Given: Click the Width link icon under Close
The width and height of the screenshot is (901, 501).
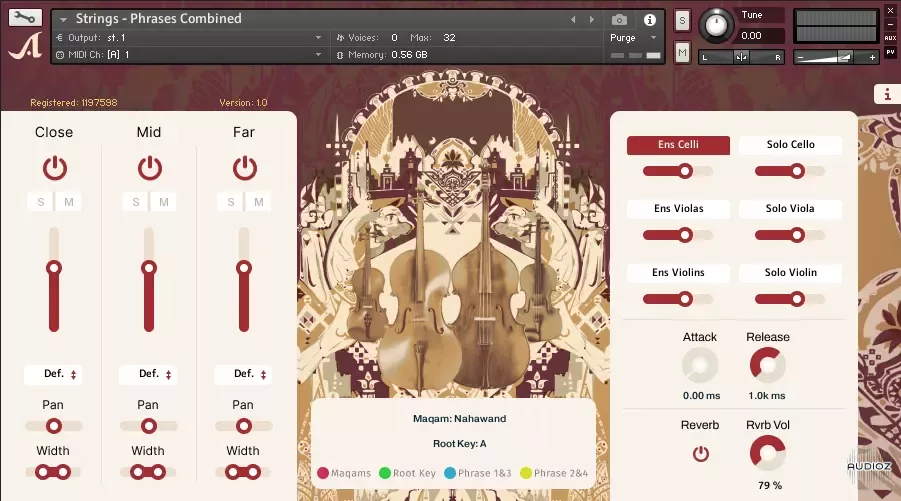Looking at the screenshot, I should pyautogui.click(x=53, y=472).
